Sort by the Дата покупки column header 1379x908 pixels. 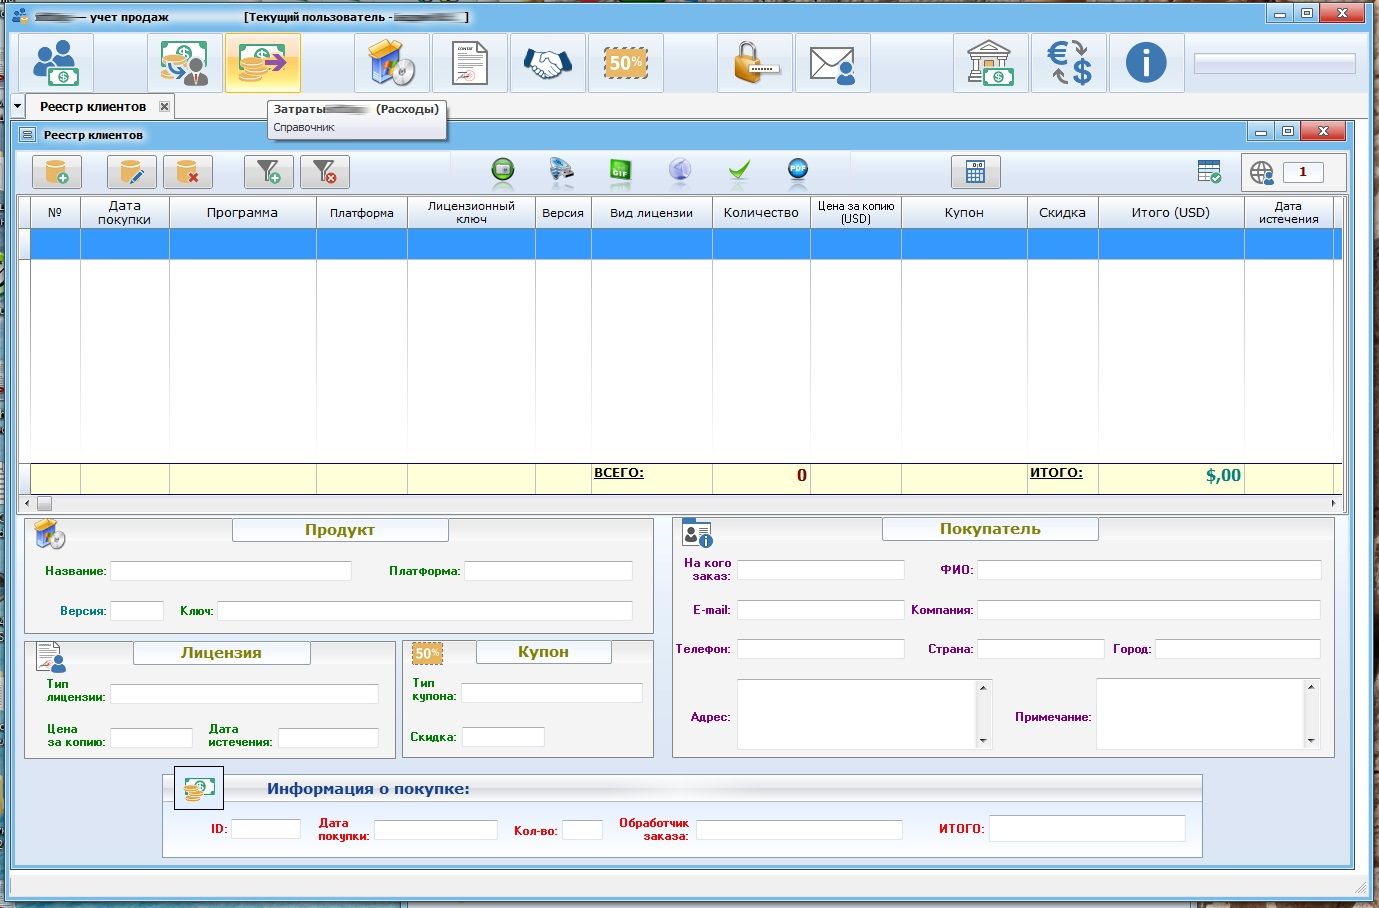pyautogui.click(x=125, y=212)
